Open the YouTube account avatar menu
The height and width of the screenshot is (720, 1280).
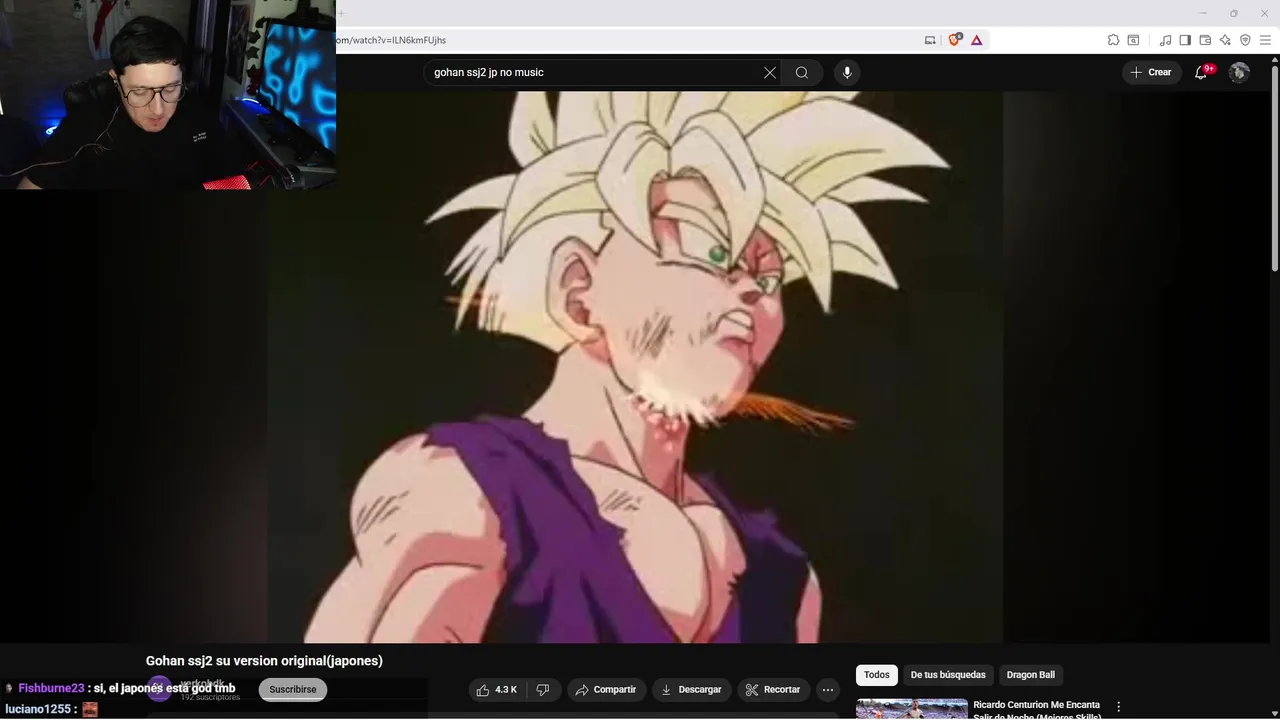click(1239, 72)
